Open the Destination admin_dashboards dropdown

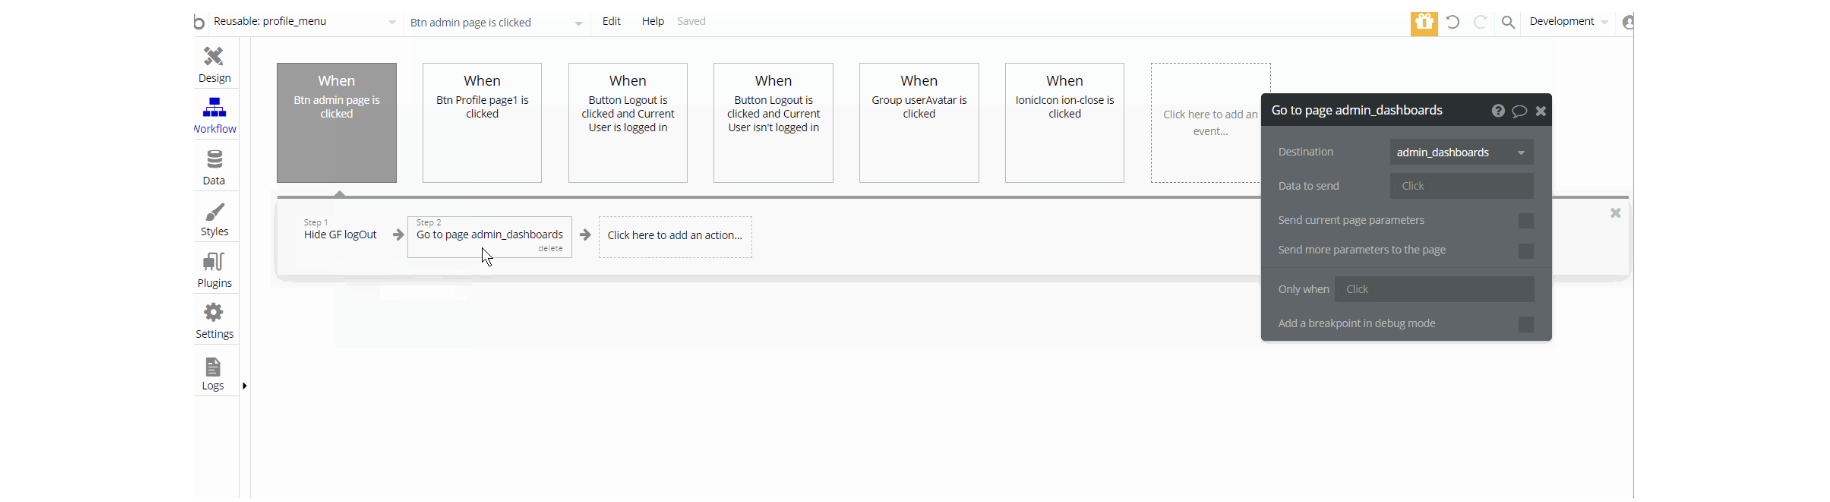point(1461,152)
